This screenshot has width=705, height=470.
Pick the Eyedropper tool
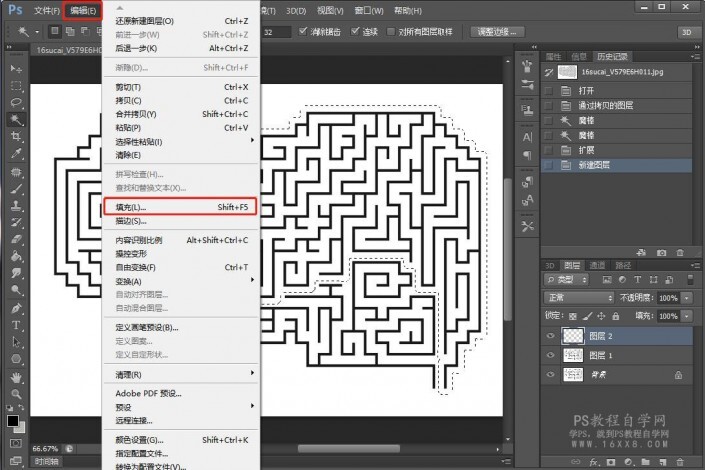pyautogui.click(x=16, y=153)
